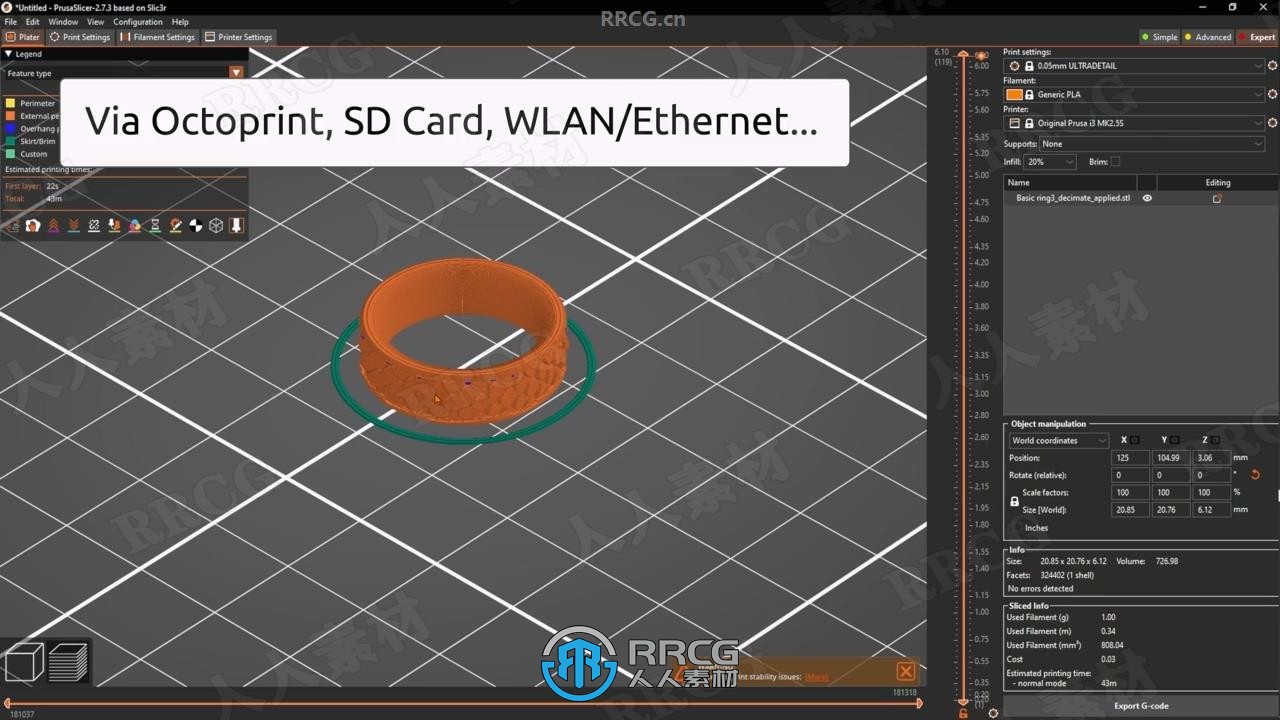Viewport: 1280px width, 720px height.
Task: Collapse the Legend panel
Action: tap(9, 54)
